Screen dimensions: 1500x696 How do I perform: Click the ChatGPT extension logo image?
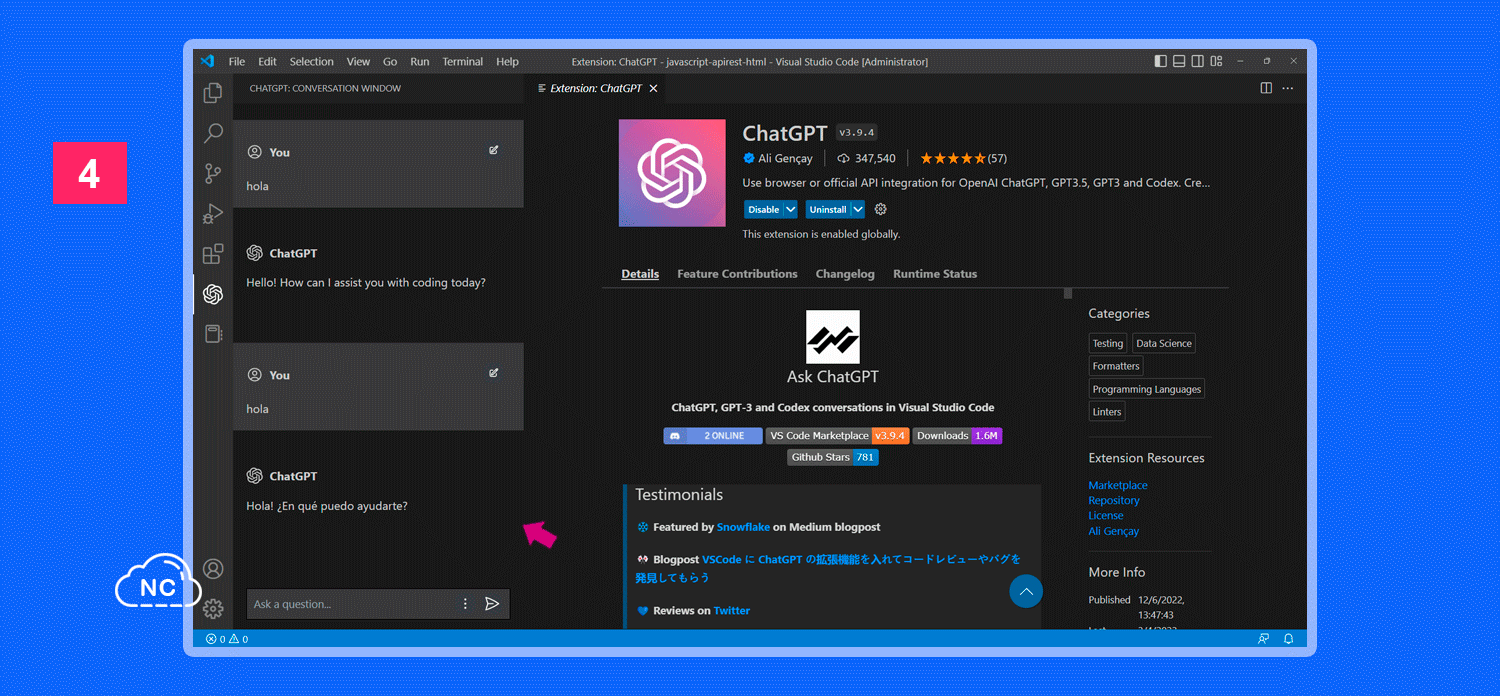672,173
